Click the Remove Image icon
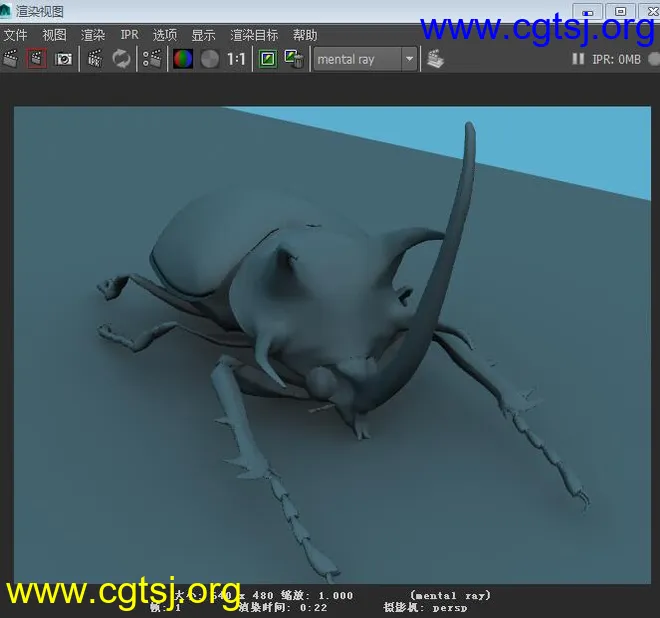This screenshot has width=660, height=618. 294,59
